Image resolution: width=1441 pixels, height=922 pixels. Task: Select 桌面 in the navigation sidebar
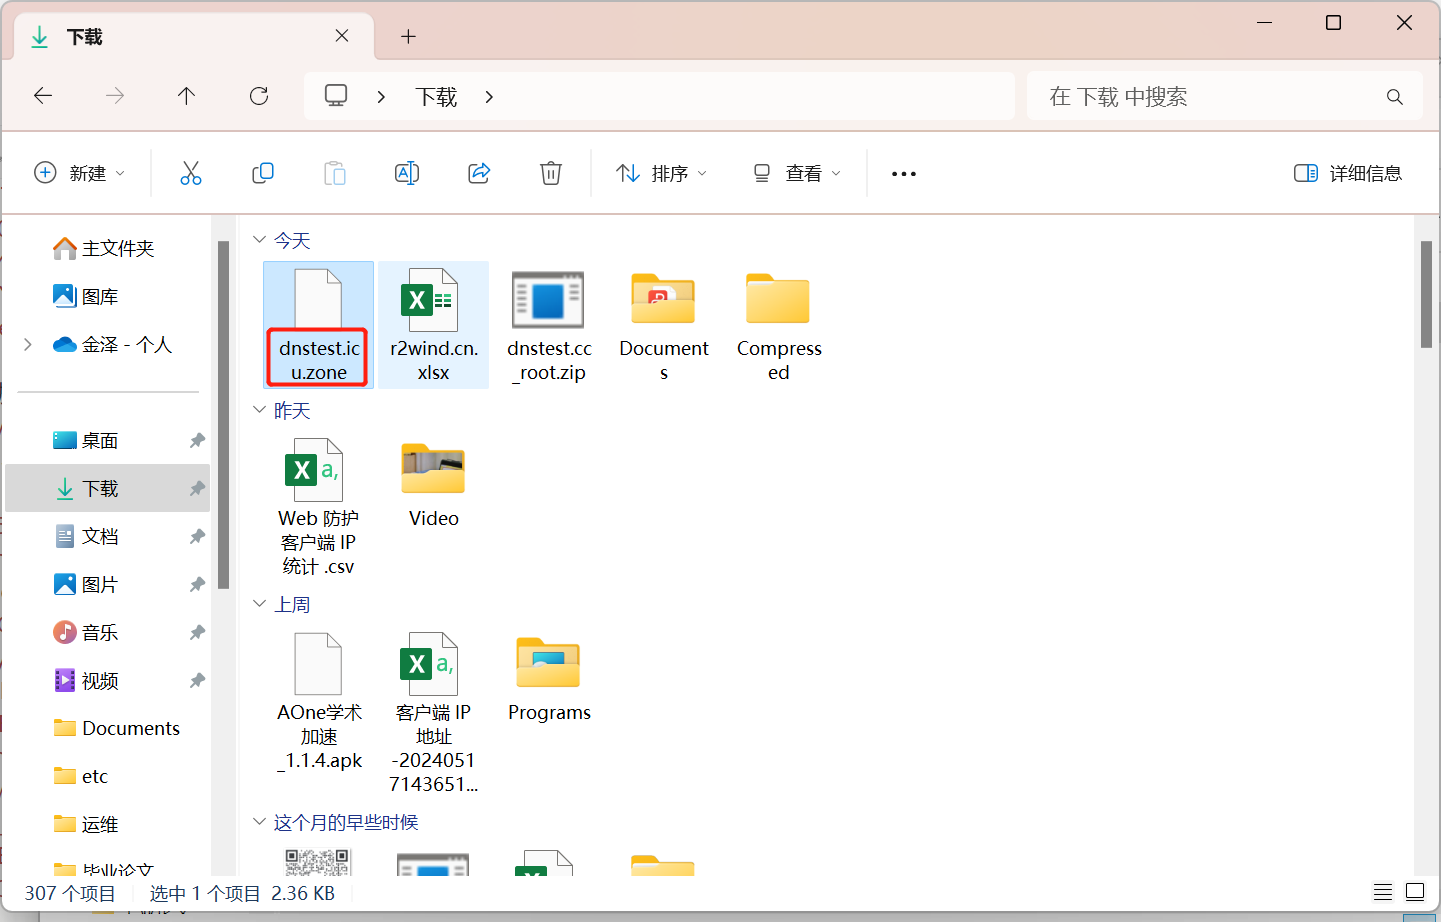[x=100, y=441]
